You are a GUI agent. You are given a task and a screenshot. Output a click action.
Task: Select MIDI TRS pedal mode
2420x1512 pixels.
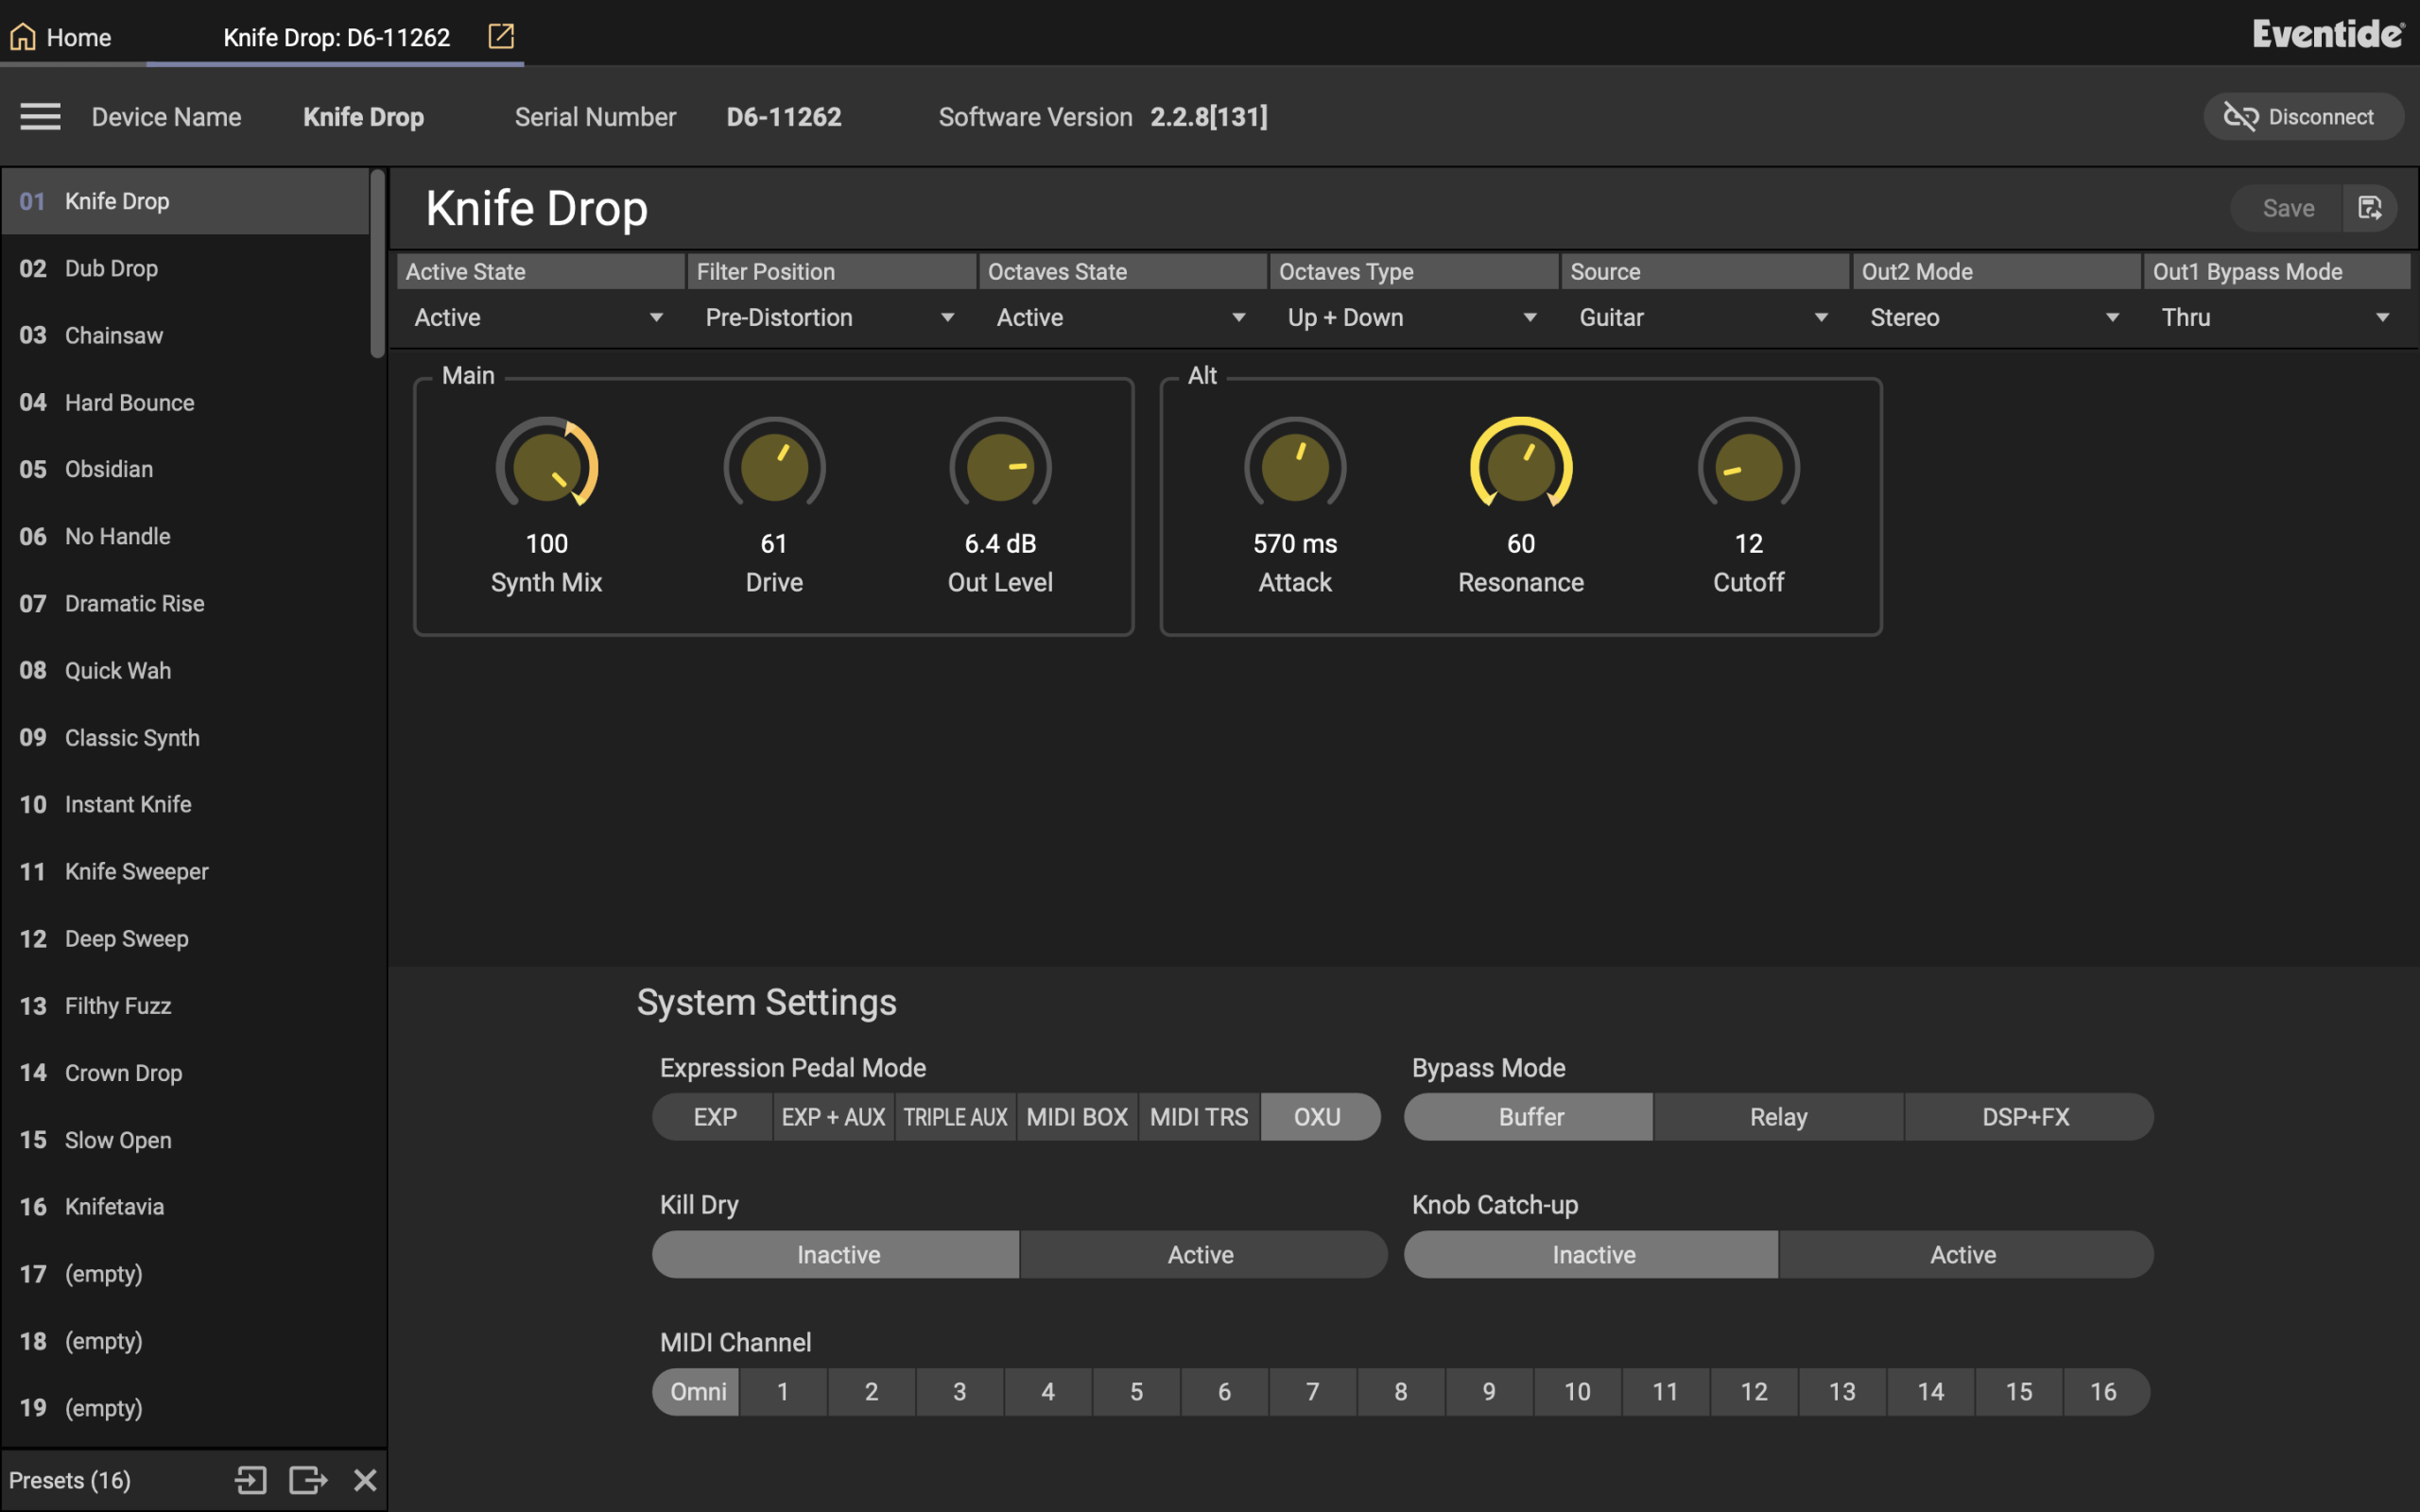pyautogui.click(x=1199, y=1117)
